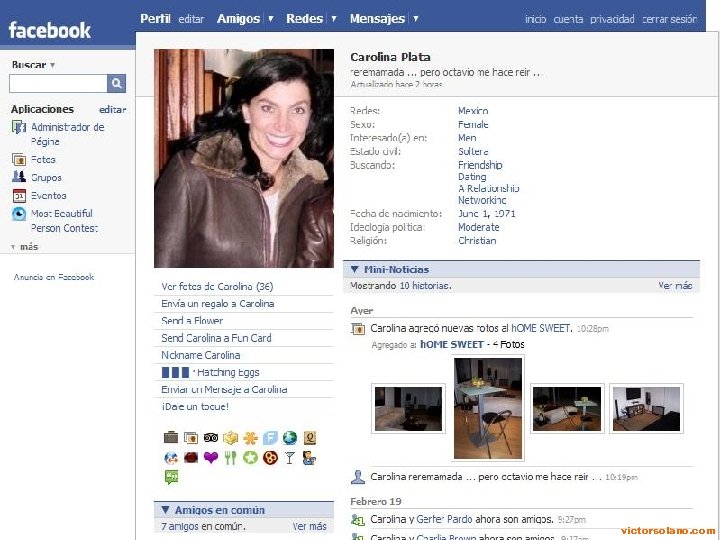This screenshot has width=720, height=540.
Task: Click Nickname Carolina link
Action: coord(201,355)
